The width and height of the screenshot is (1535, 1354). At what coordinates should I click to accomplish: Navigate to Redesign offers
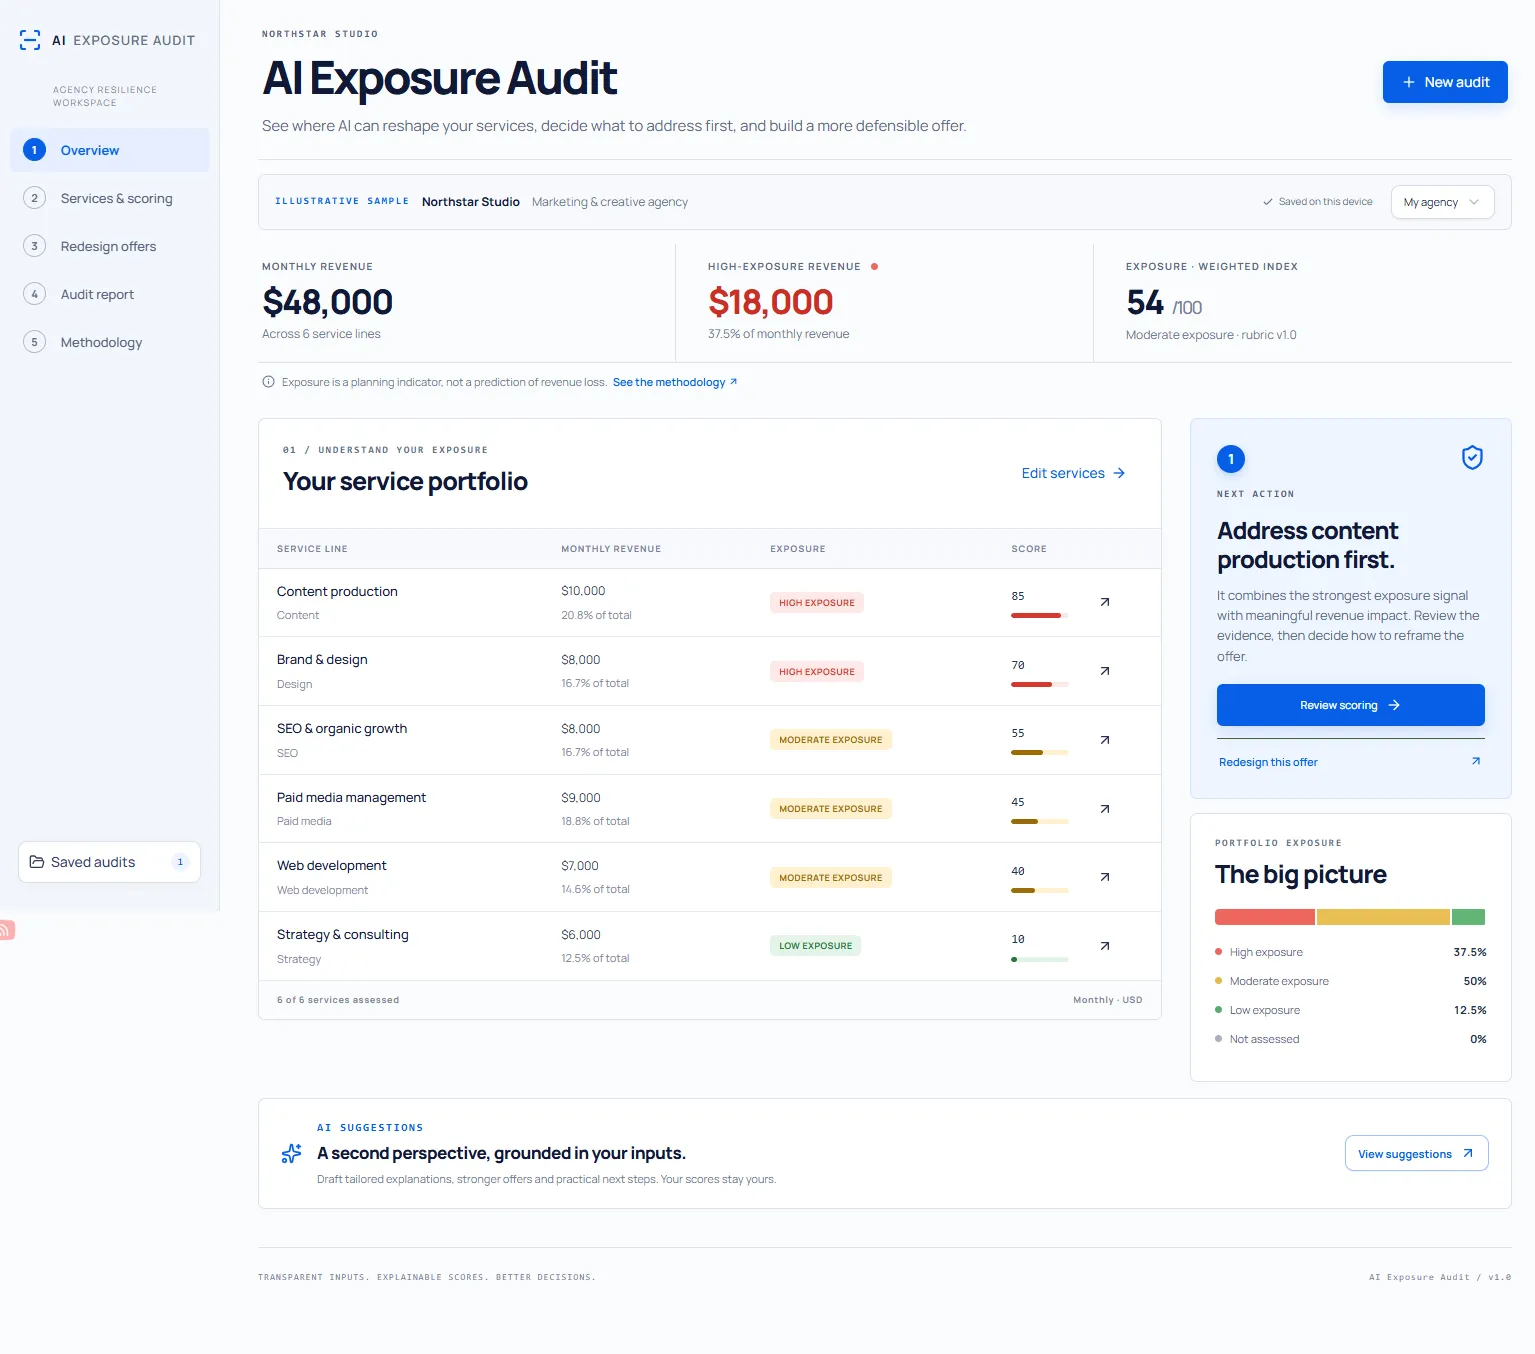[110, 246]
